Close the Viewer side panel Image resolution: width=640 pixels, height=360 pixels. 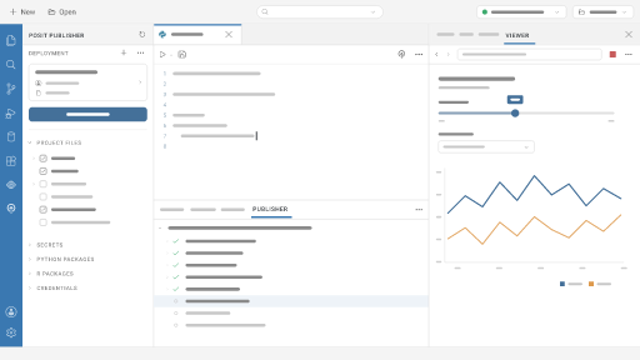click(x=629, y=35)
